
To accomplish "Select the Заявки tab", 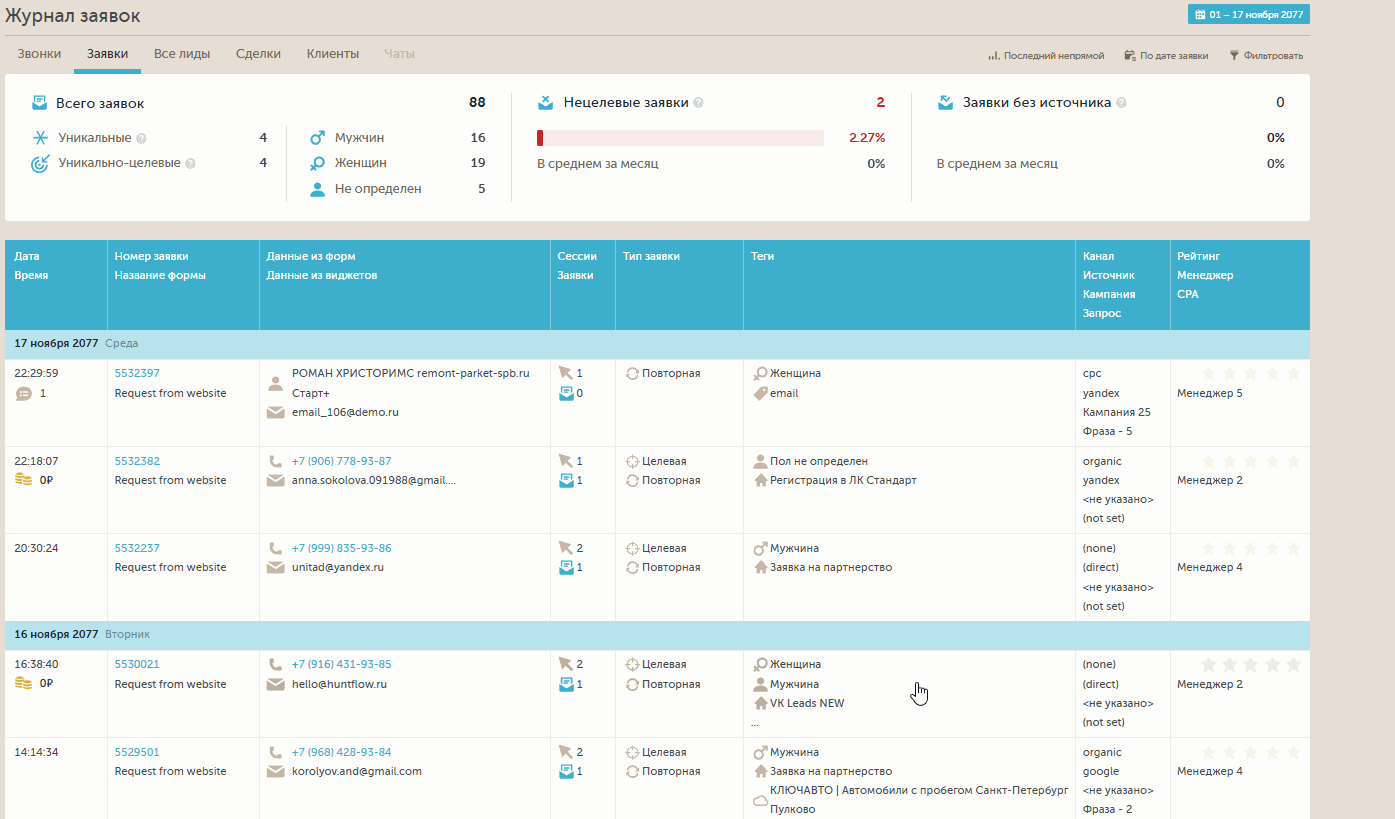I will [x=107, y=54].
